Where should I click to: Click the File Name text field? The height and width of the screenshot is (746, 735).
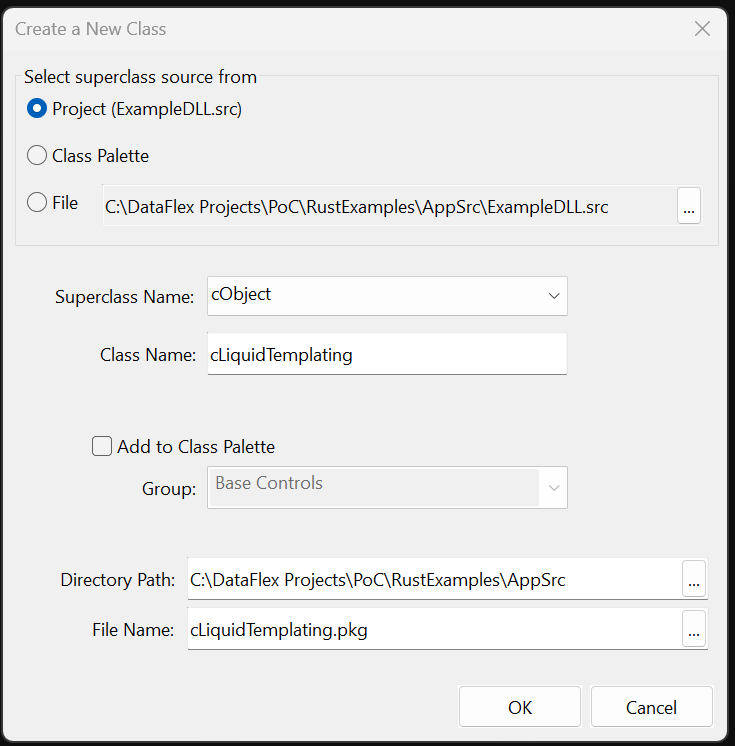pyautogui.click(x=434, y=629)
